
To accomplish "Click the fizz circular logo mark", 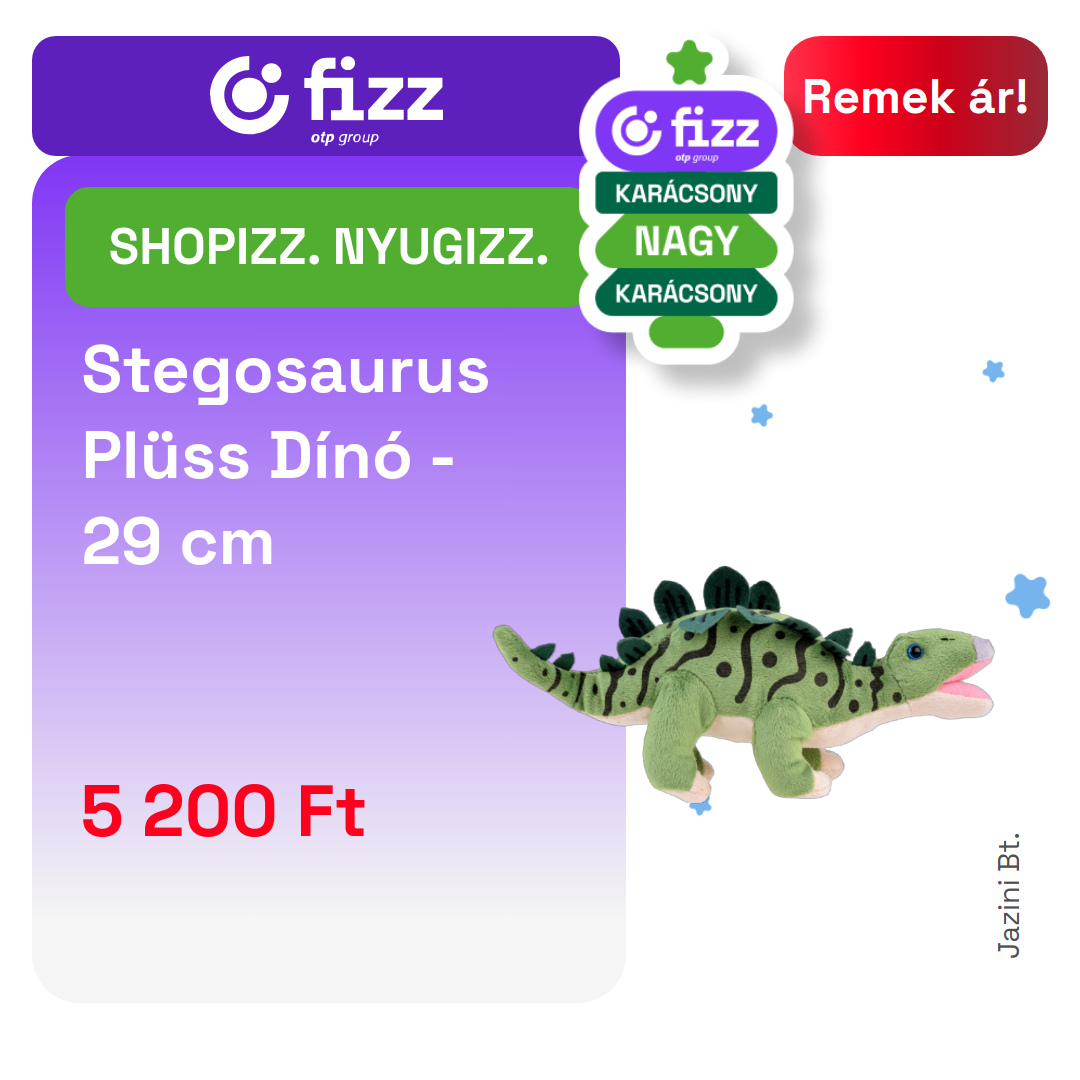I will click(x=249, y=94).
